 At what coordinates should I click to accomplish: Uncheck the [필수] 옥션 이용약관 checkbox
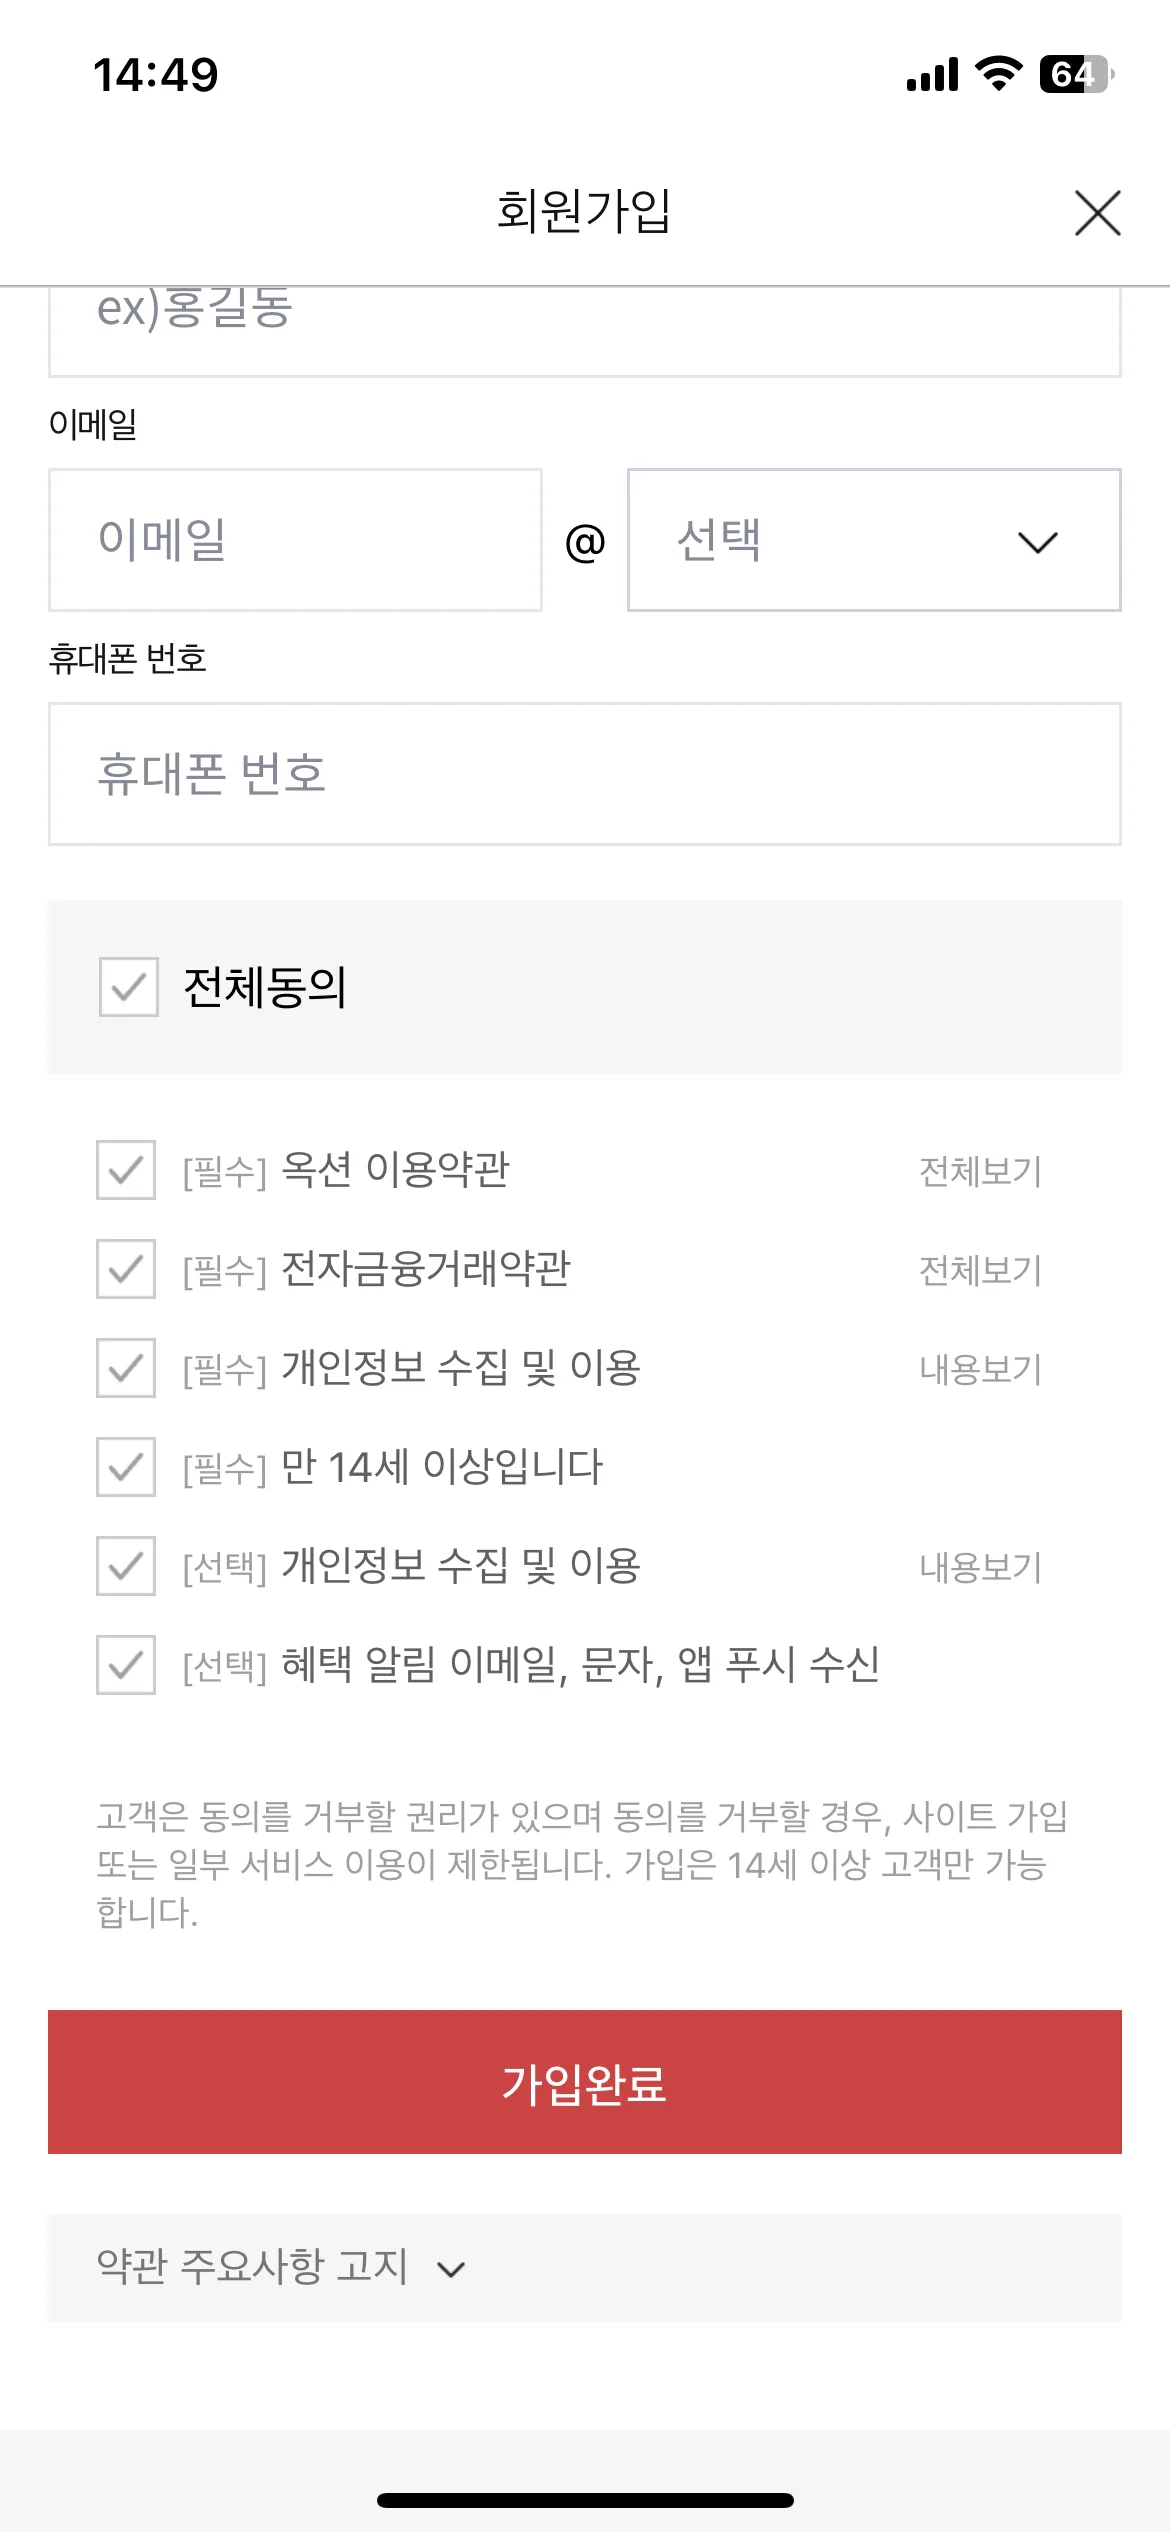coord(124,1172)
